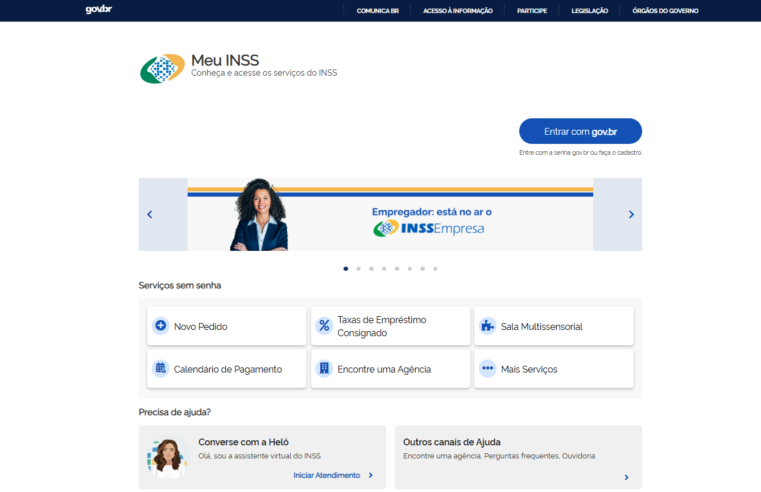
Task: Click 'Olá, sou a assistente virtual do INSS'
Action: (260, 456)
